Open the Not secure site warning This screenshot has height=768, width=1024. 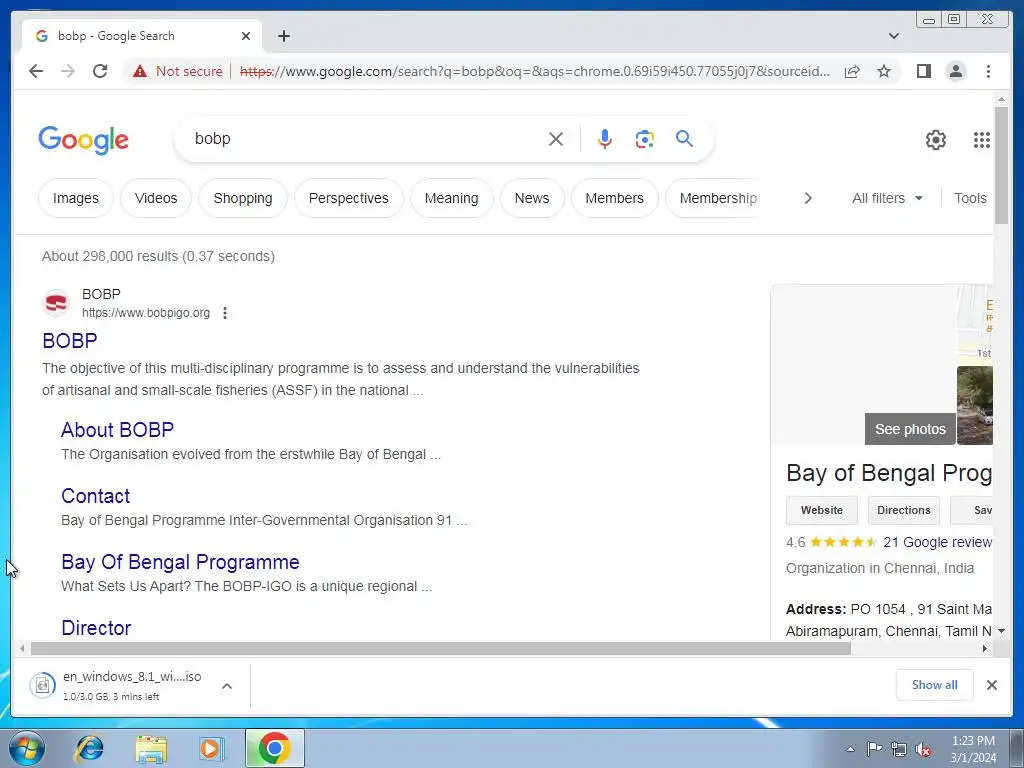[178, 71]
